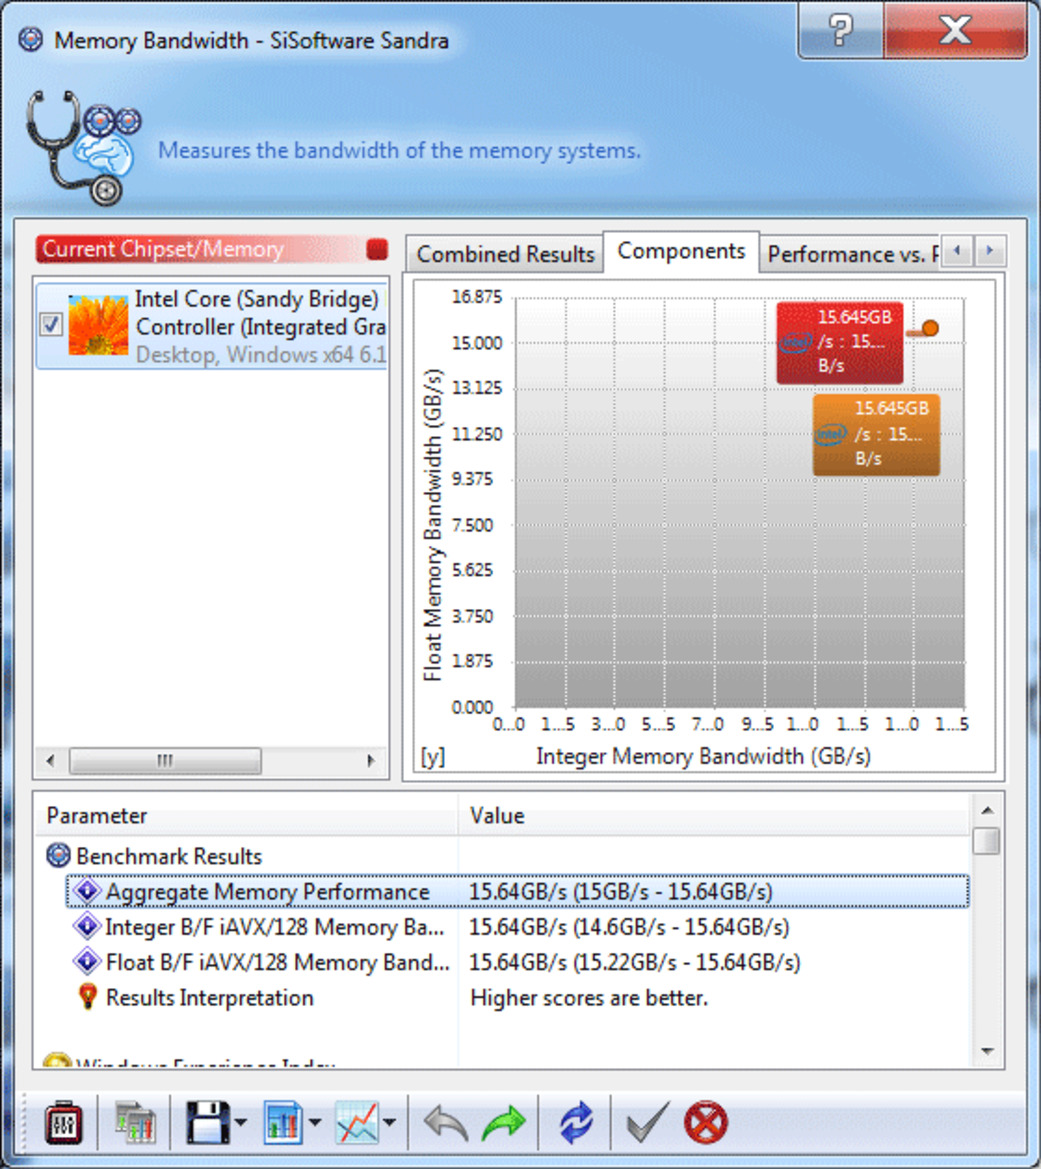Select the Results Interpretation row
This screenshot has width=1041, height=1169.
click(x=518, y=998)
